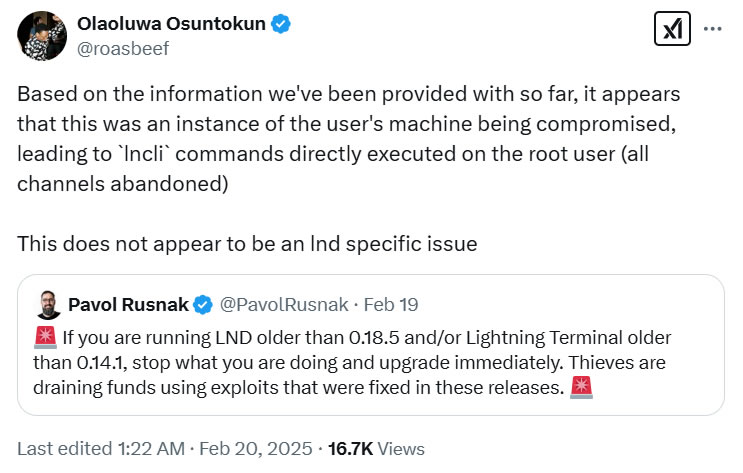Click siren emoji starting the quoted tweet
Image resolution: width=743 pixels, height=473 pixels.
coord(45,337)
